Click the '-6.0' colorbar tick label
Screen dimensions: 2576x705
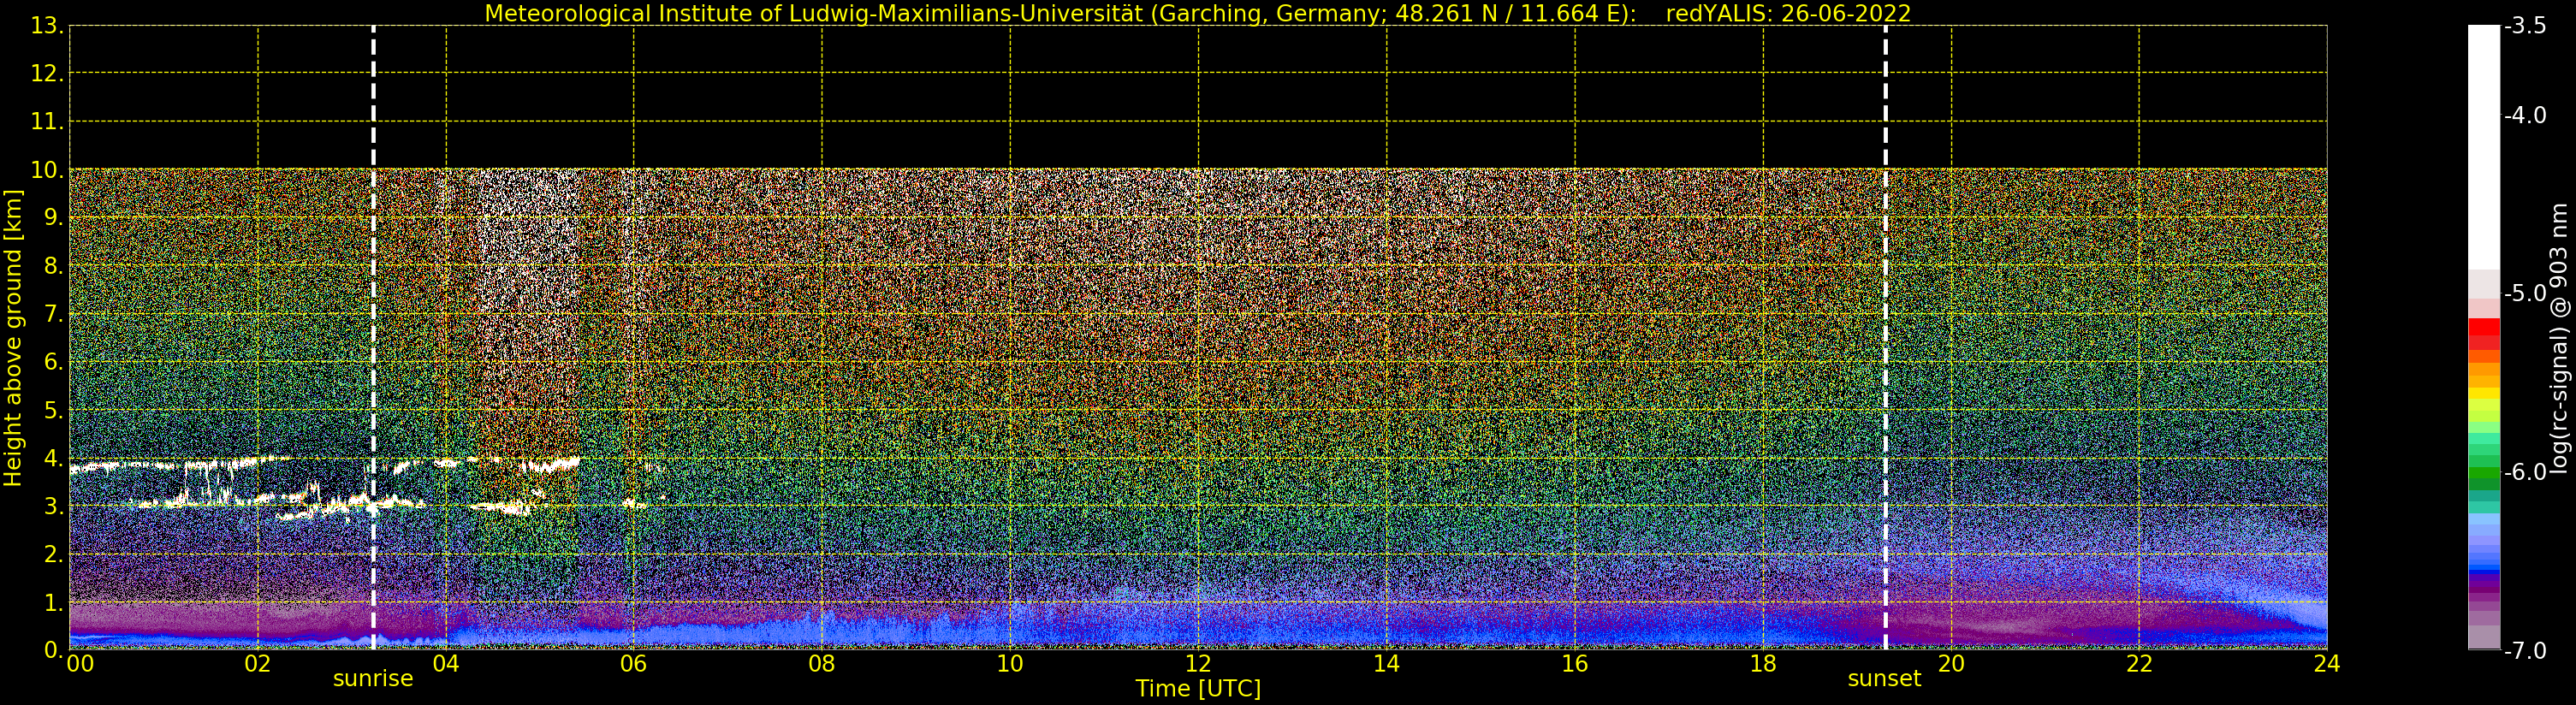click(2525, 471)
